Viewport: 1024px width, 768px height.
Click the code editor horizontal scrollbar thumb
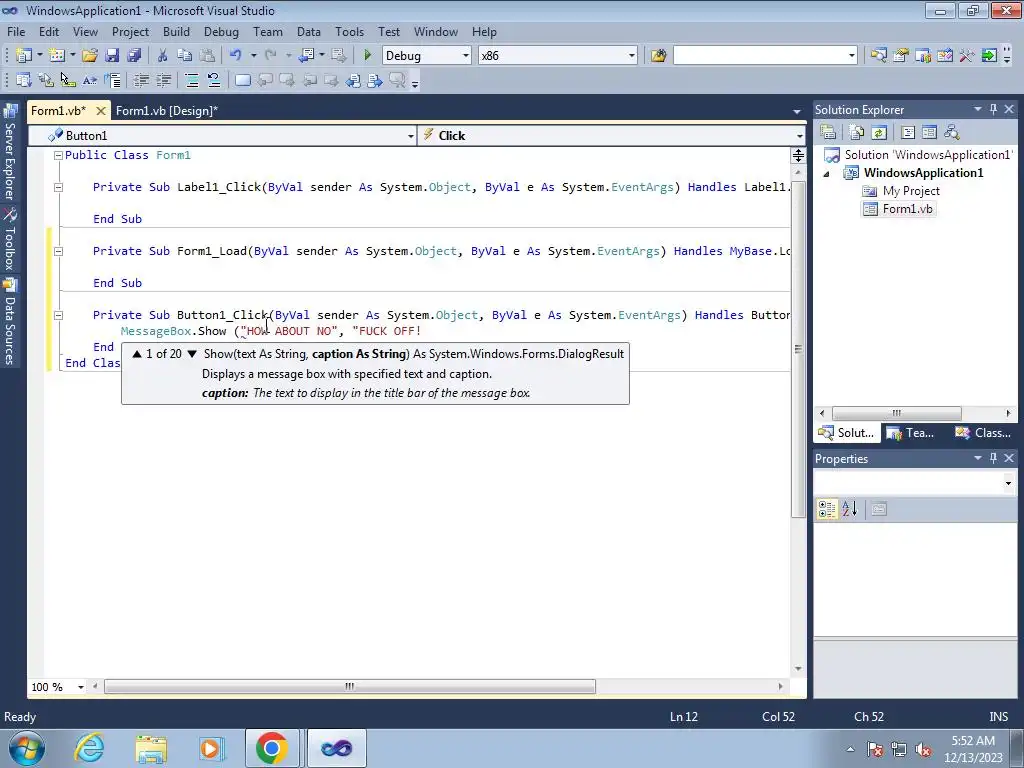(350, 686)
